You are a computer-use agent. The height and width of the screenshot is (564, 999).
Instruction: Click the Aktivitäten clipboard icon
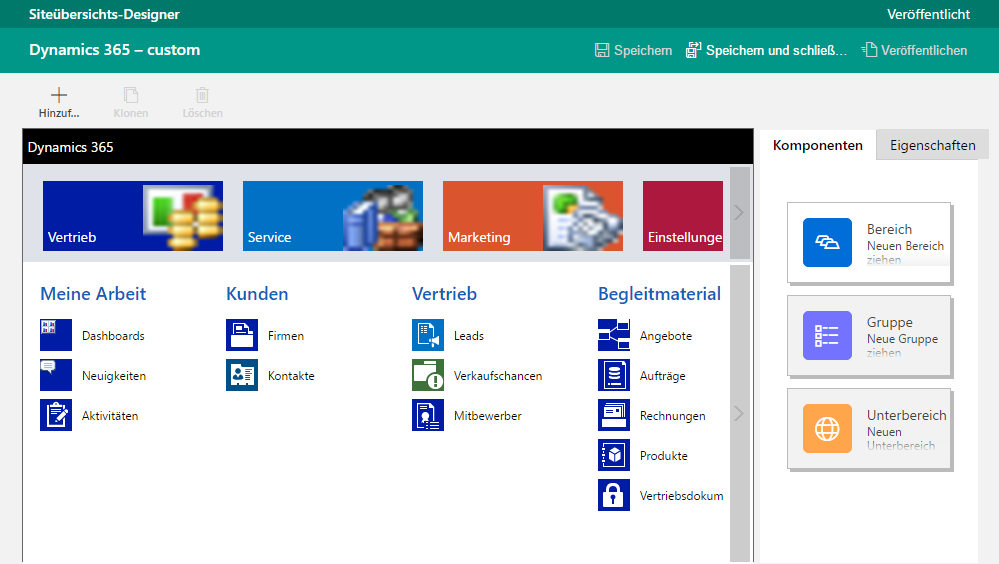56,415
